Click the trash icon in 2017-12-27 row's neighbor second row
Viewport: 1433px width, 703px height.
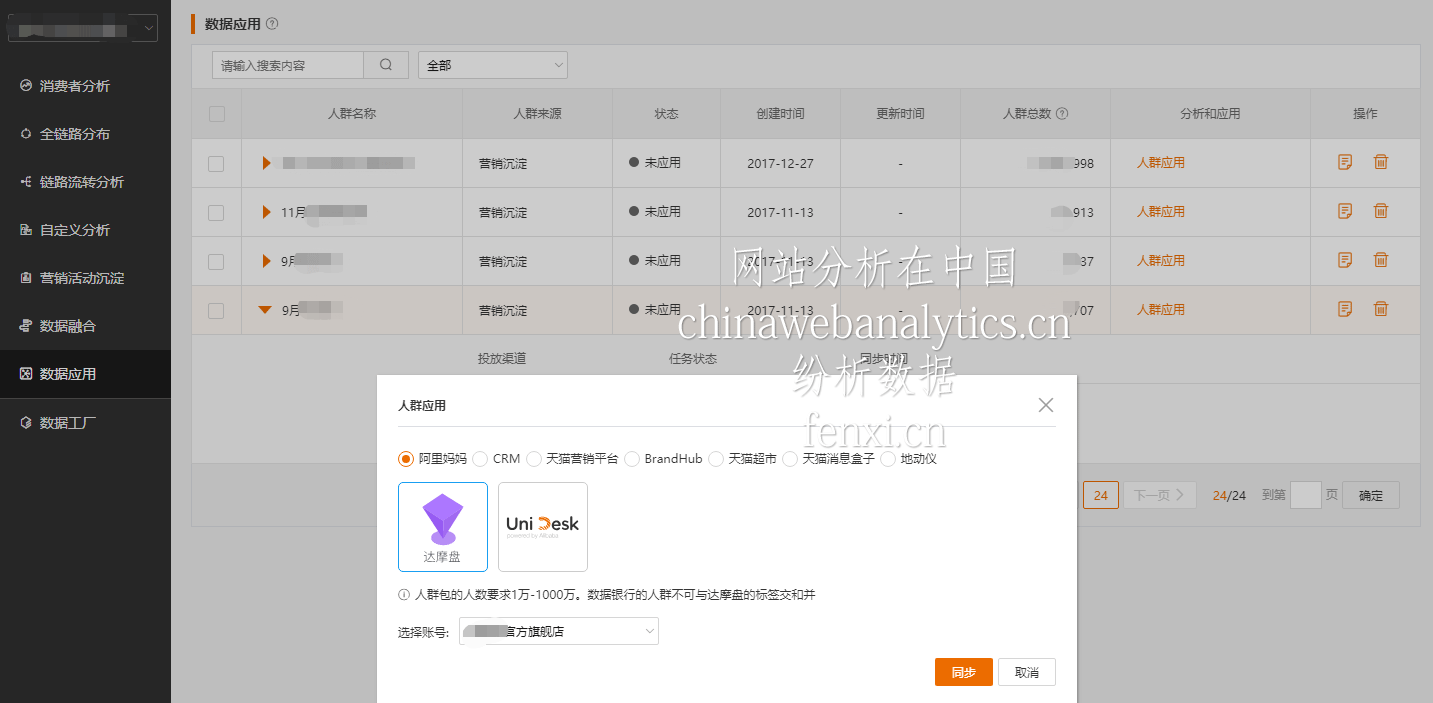click(1380, 211)
